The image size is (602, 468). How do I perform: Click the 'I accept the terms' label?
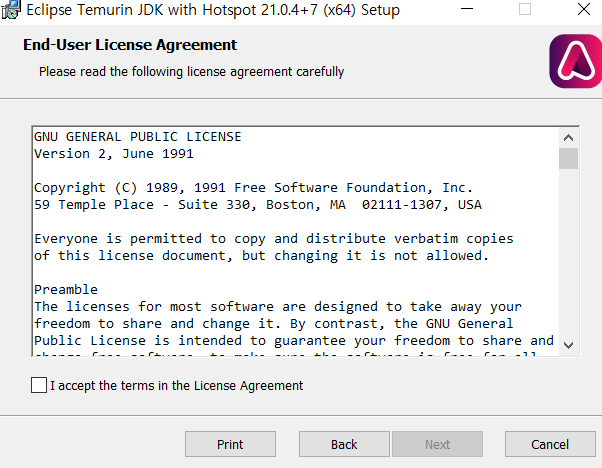coord(177,385)
